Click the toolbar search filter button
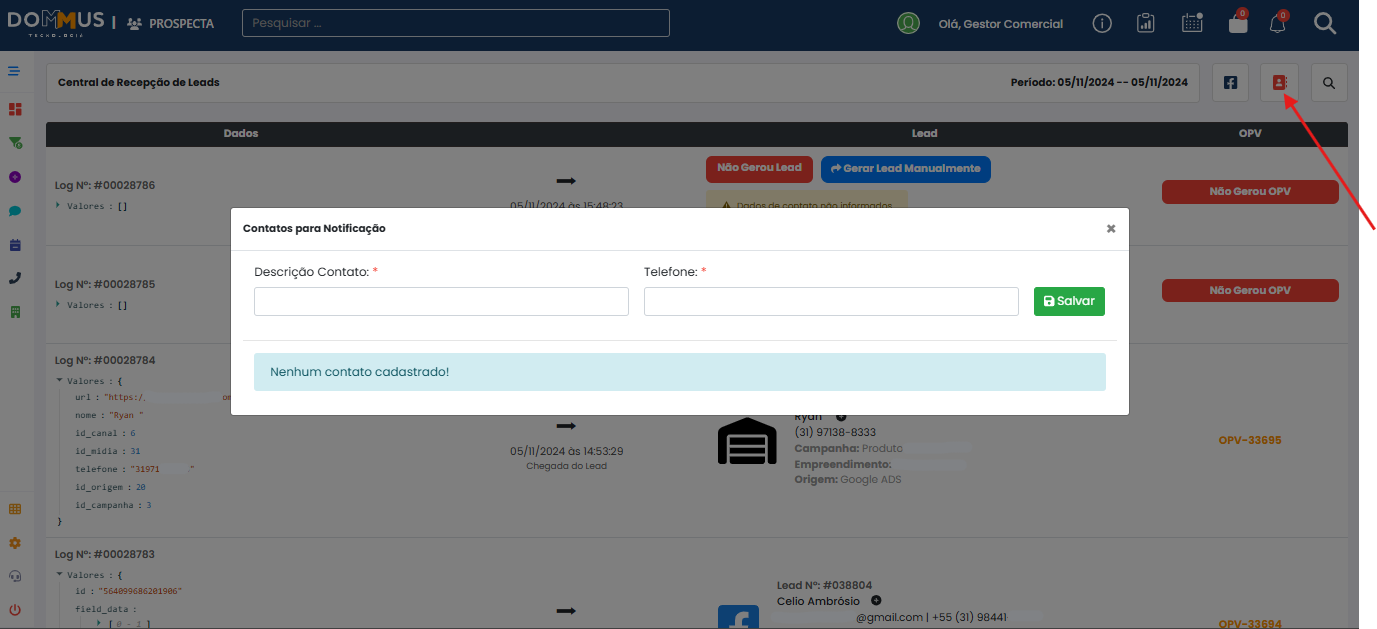The height and width of the screenshot is (629, 1377). point(1329,83)
